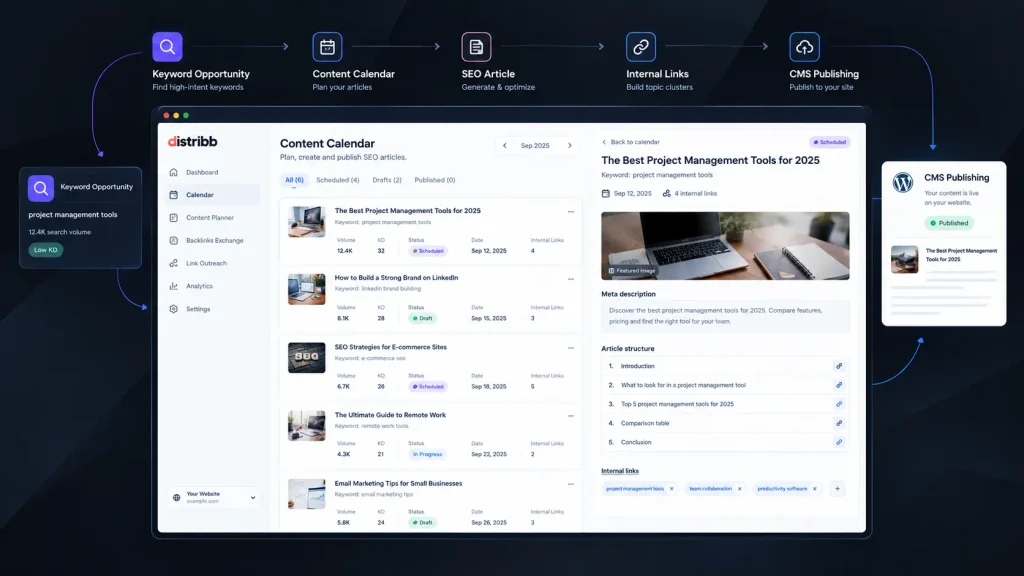1024x576 pixels.
Task: Click the Featured Image label on photo
Action: [632, 270]
